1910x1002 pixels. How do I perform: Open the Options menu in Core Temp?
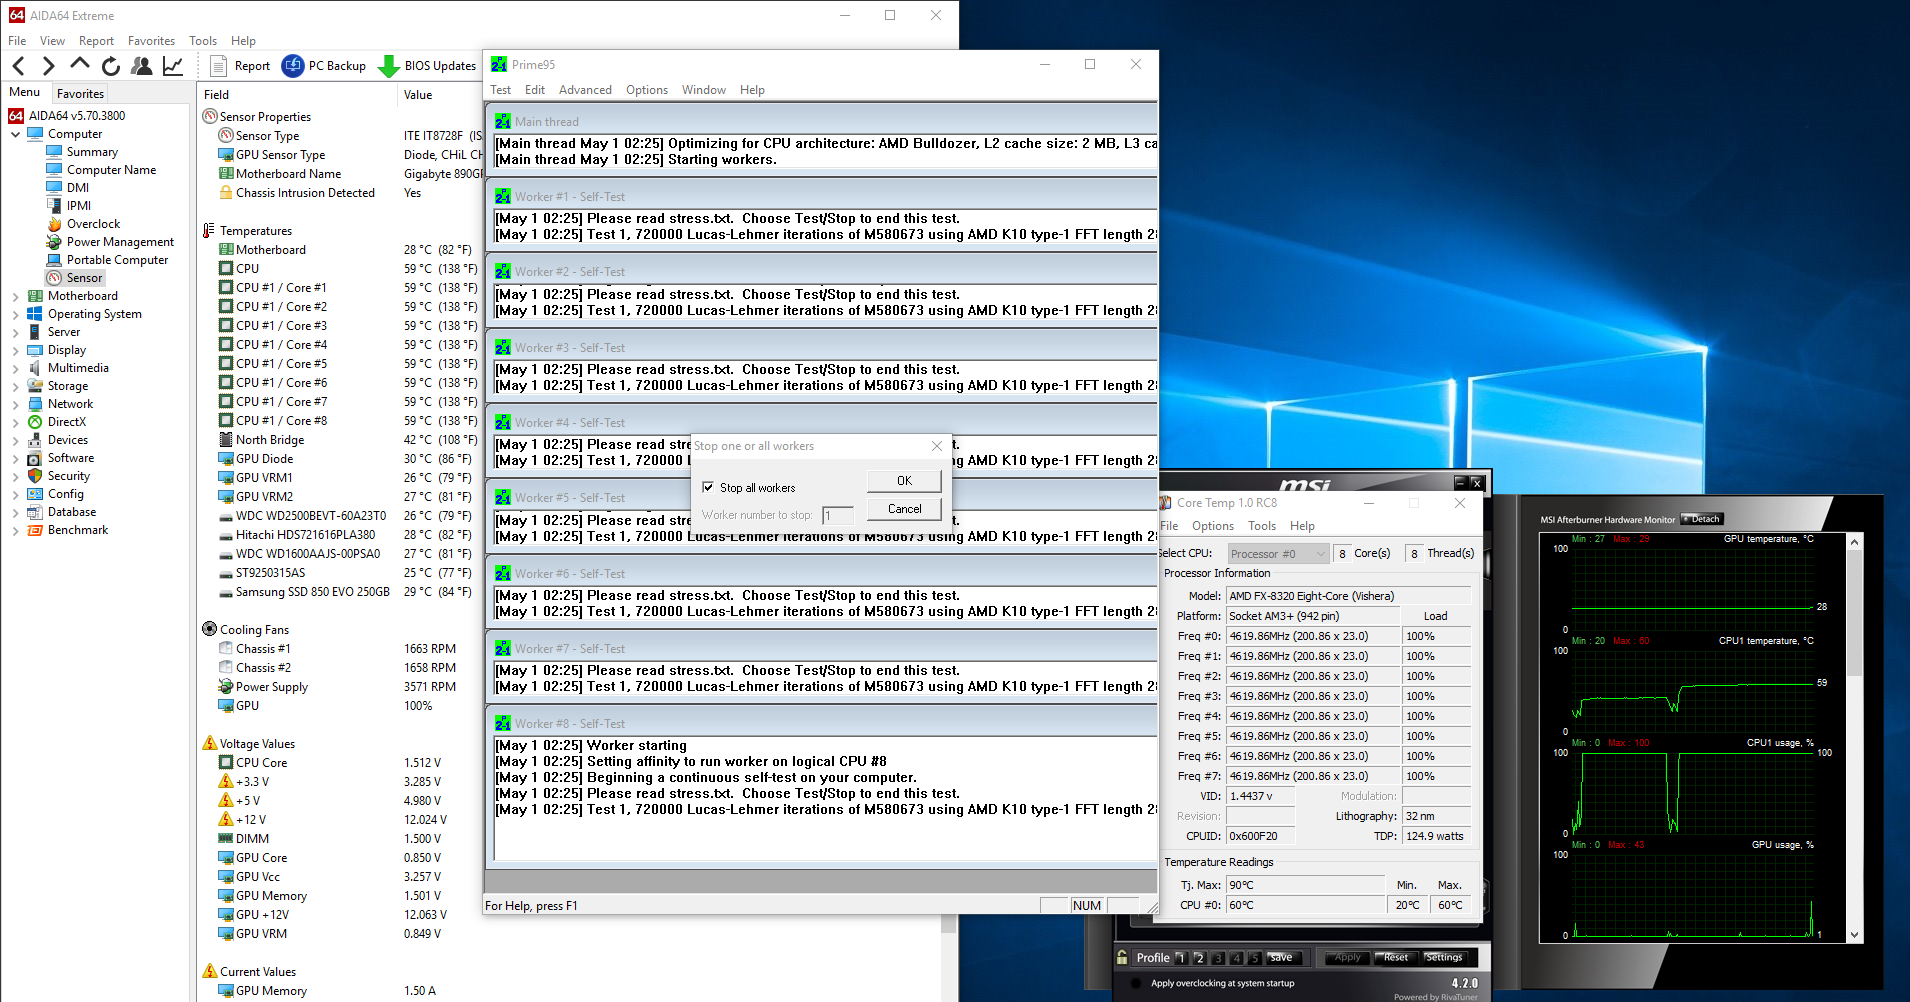click(1213, 526)
